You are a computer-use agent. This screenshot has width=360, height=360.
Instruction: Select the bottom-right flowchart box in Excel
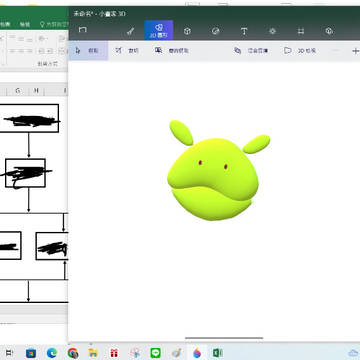point(52,246)
